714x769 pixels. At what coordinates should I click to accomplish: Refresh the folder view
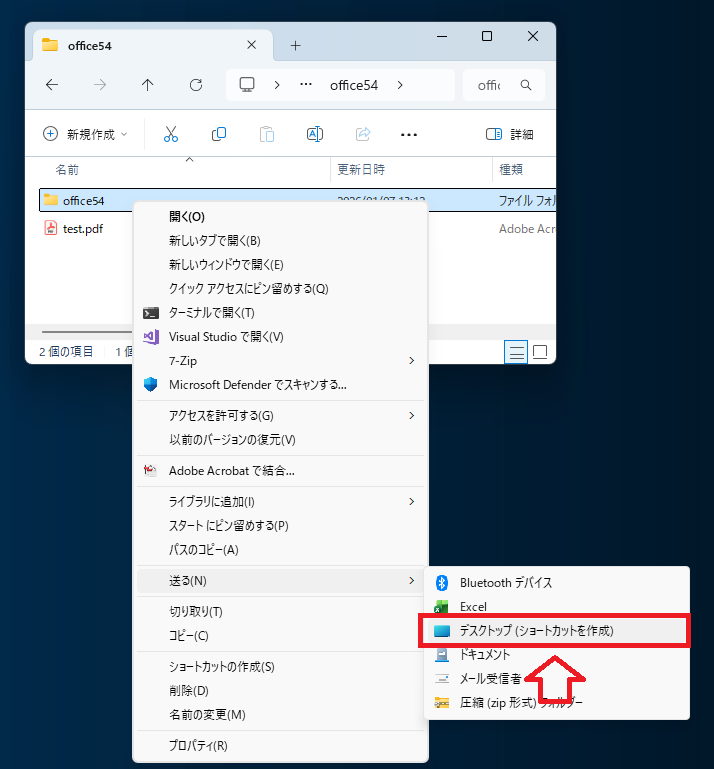(196, 85)
